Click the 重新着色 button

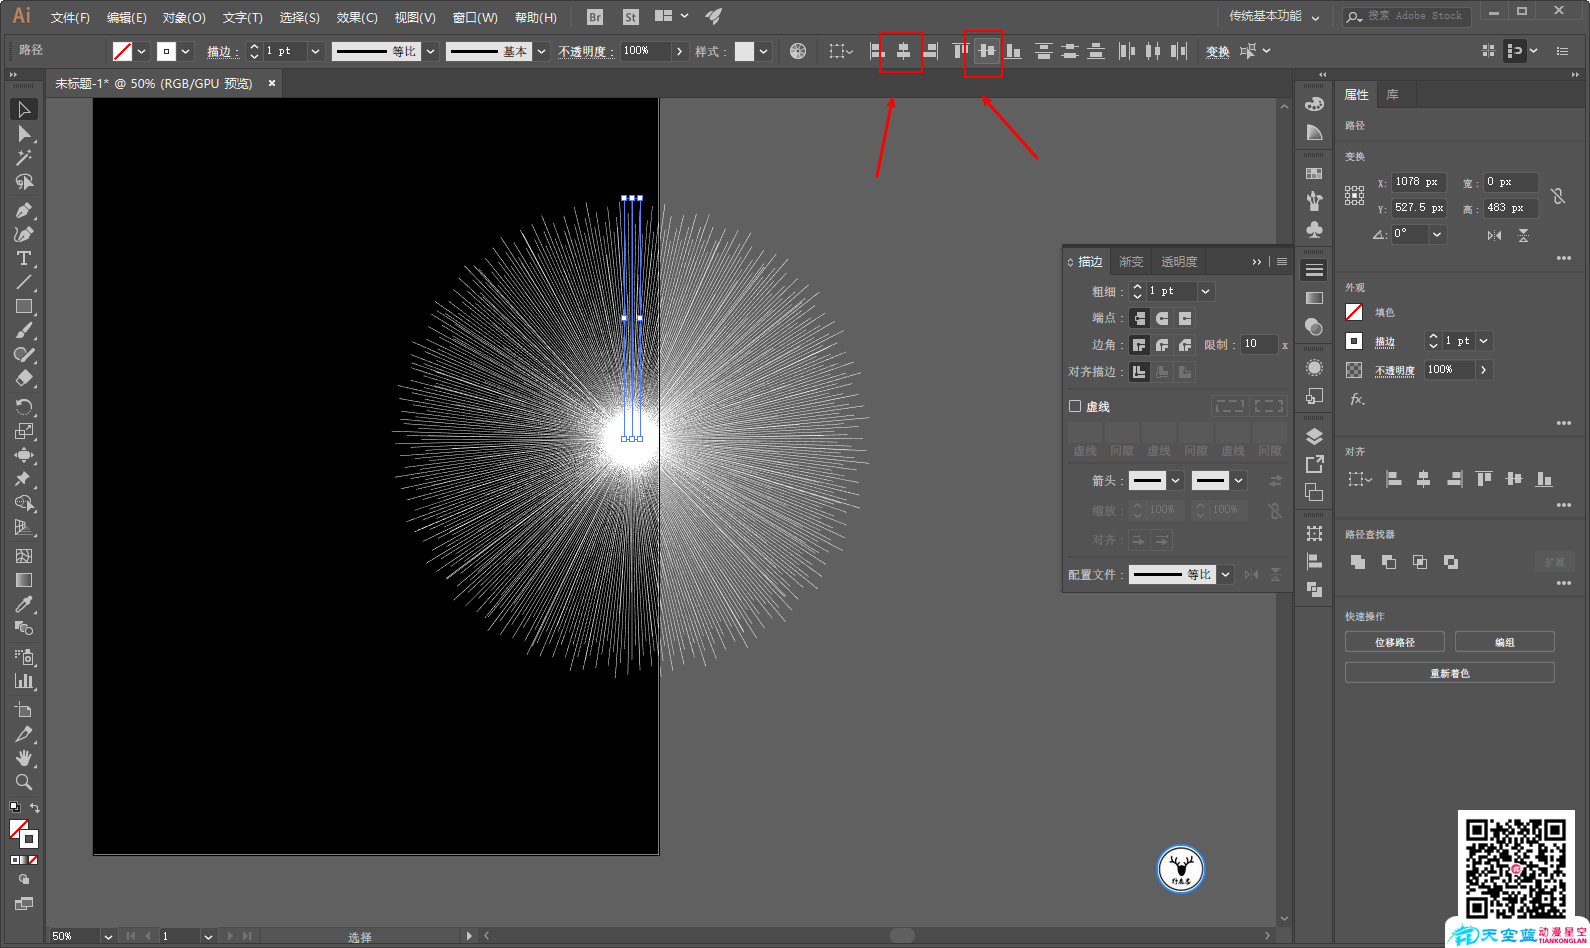pyautogui.click(x=1450, y=673)
